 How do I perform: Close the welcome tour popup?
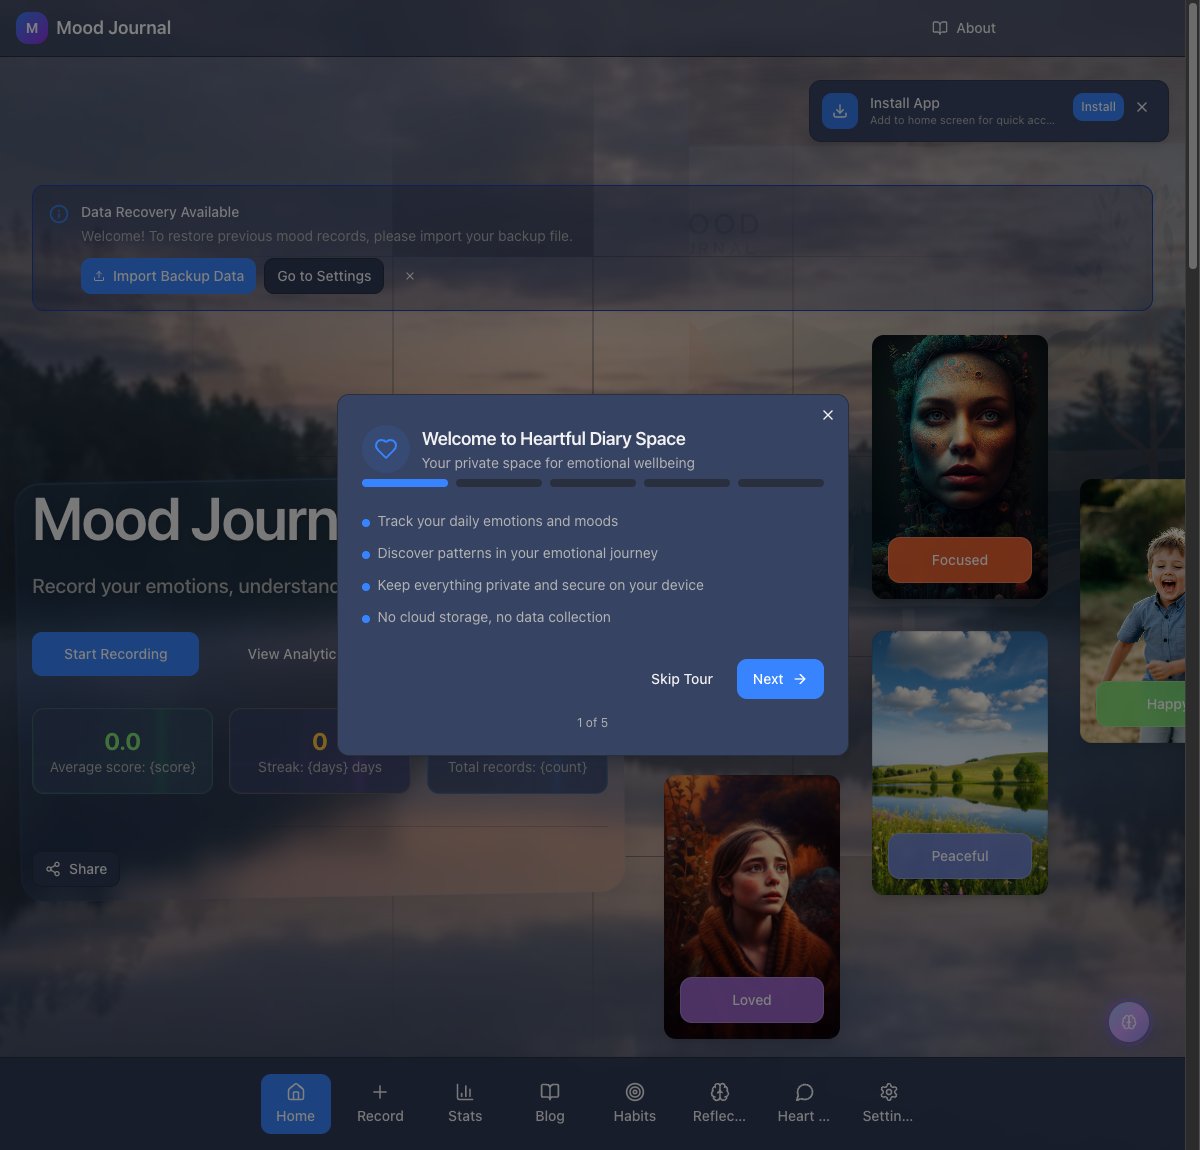(827, 415)
